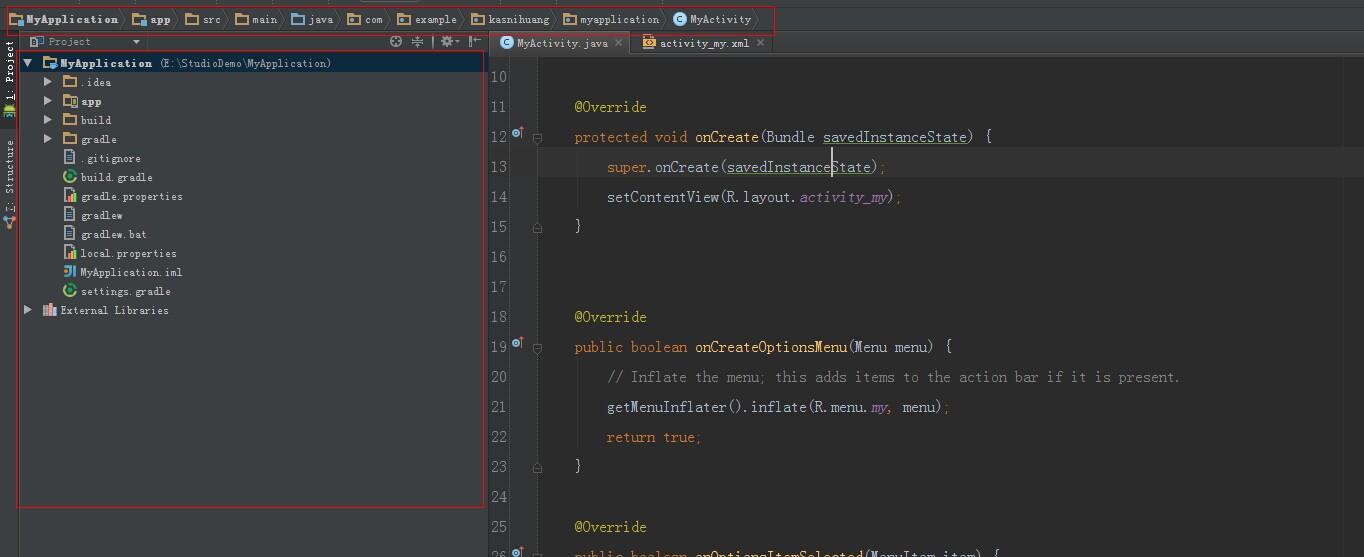Click kasnihuang in the navigation breadcrumb
This screenshot has height=557, width=1364.
pyautogui.click(x=510, y=19)
